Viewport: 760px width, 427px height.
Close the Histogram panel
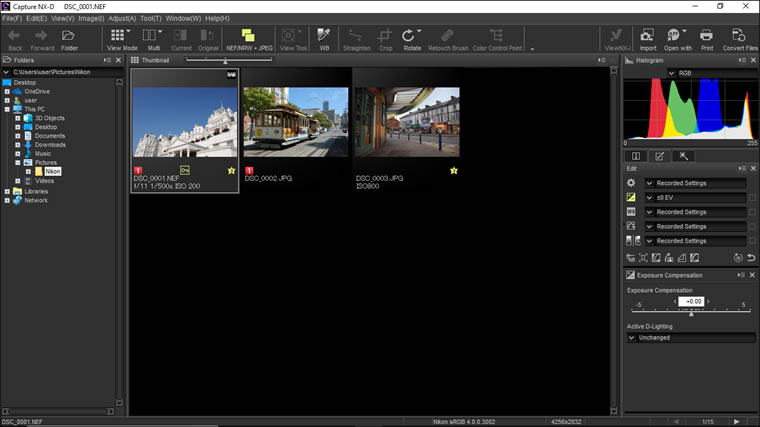[x=753, y=60]
